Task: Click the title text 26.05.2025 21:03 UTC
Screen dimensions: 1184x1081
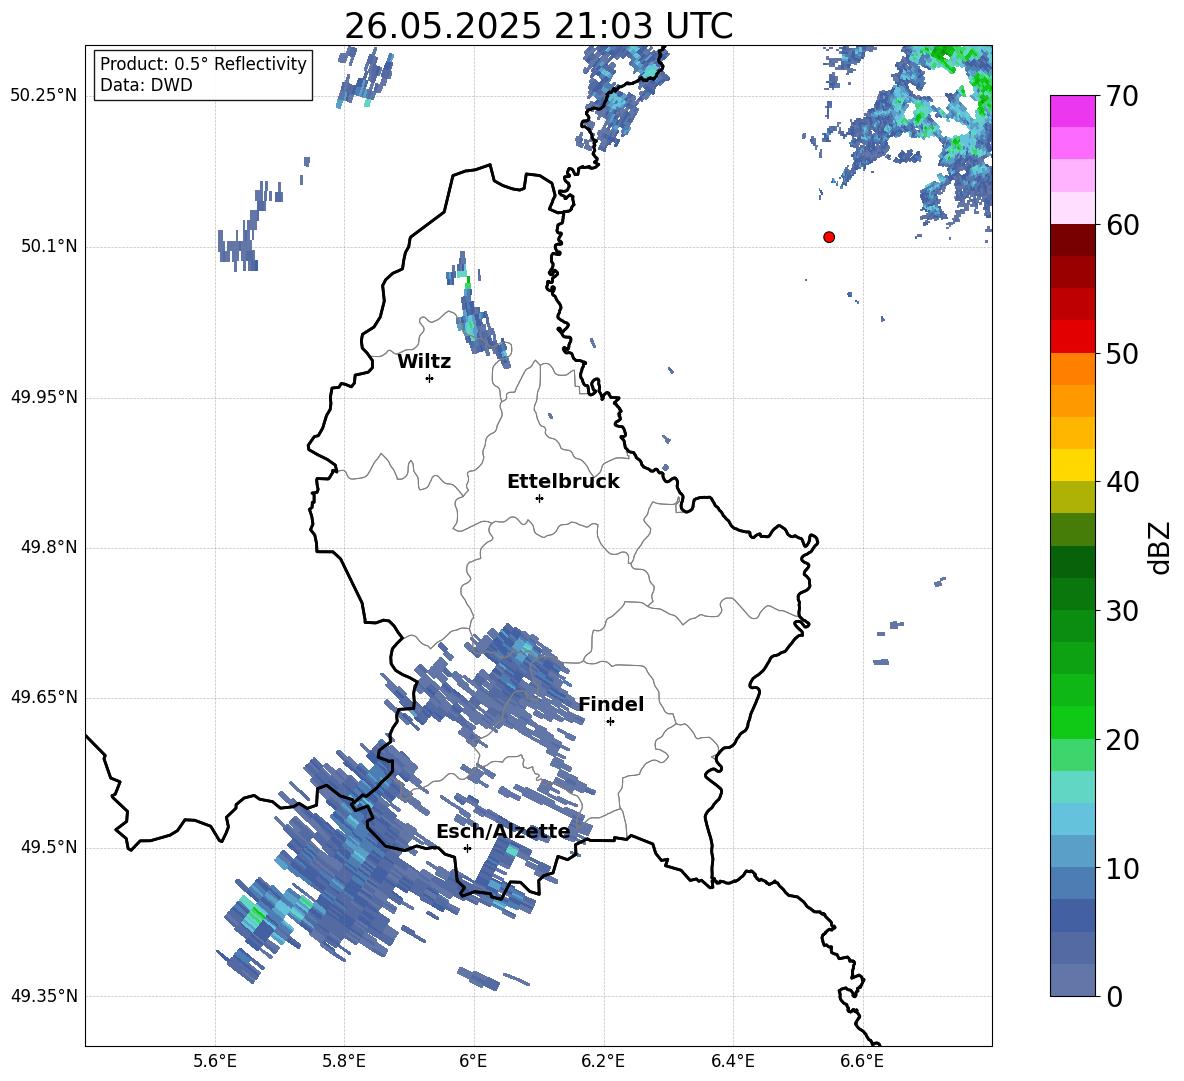Action: (538, 26)
